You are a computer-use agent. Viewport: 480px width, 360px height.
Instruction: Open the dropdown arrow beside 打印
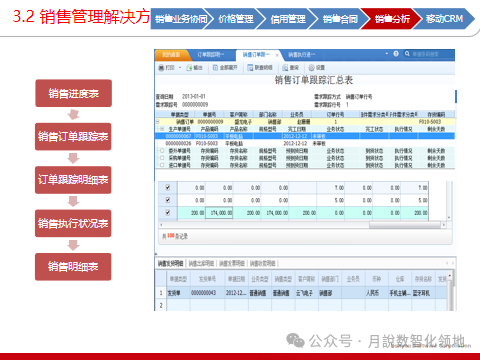pos(180,68)
